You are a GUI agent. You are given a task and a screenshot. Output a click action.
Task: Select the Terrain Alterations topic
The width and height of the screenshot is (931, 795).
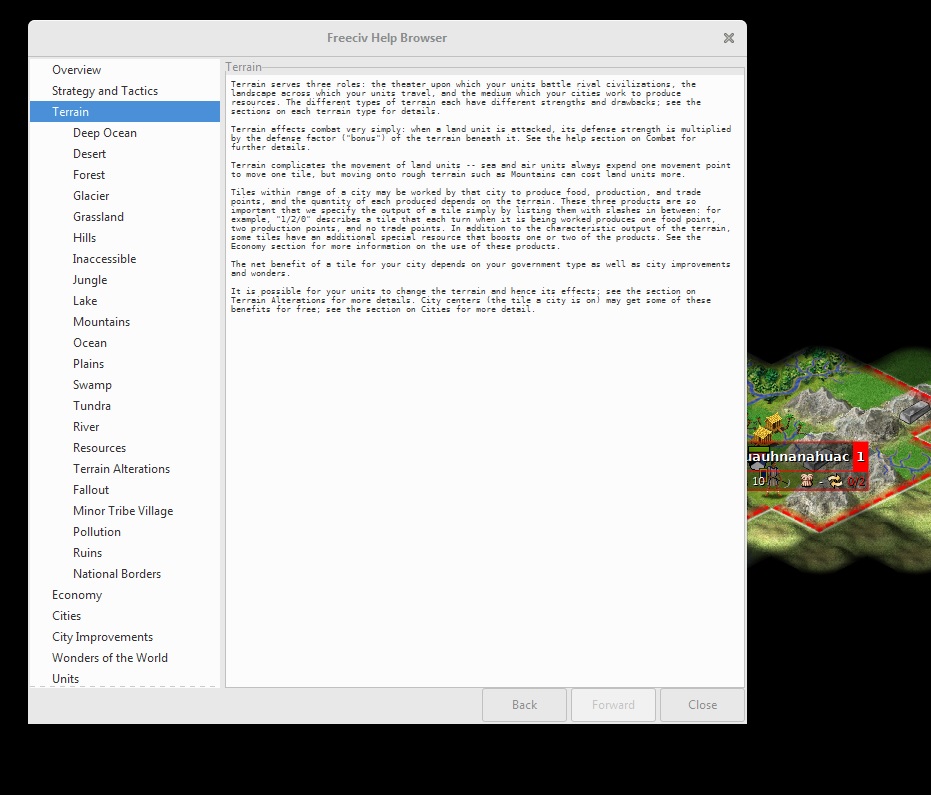pyautogui.click(x=121, y=469)
